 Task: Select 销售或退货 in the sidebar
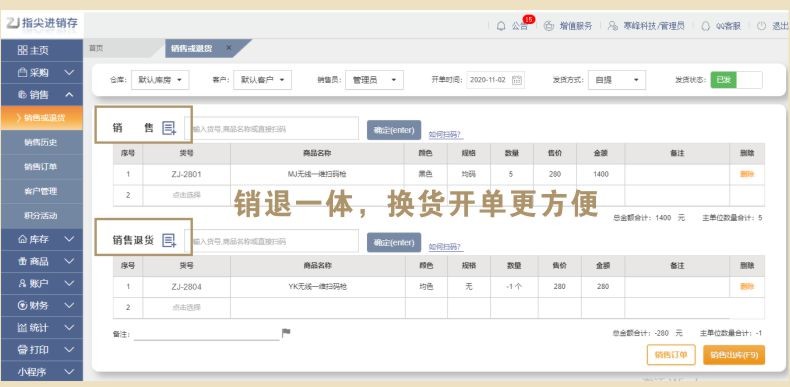(x=42, y=118)
